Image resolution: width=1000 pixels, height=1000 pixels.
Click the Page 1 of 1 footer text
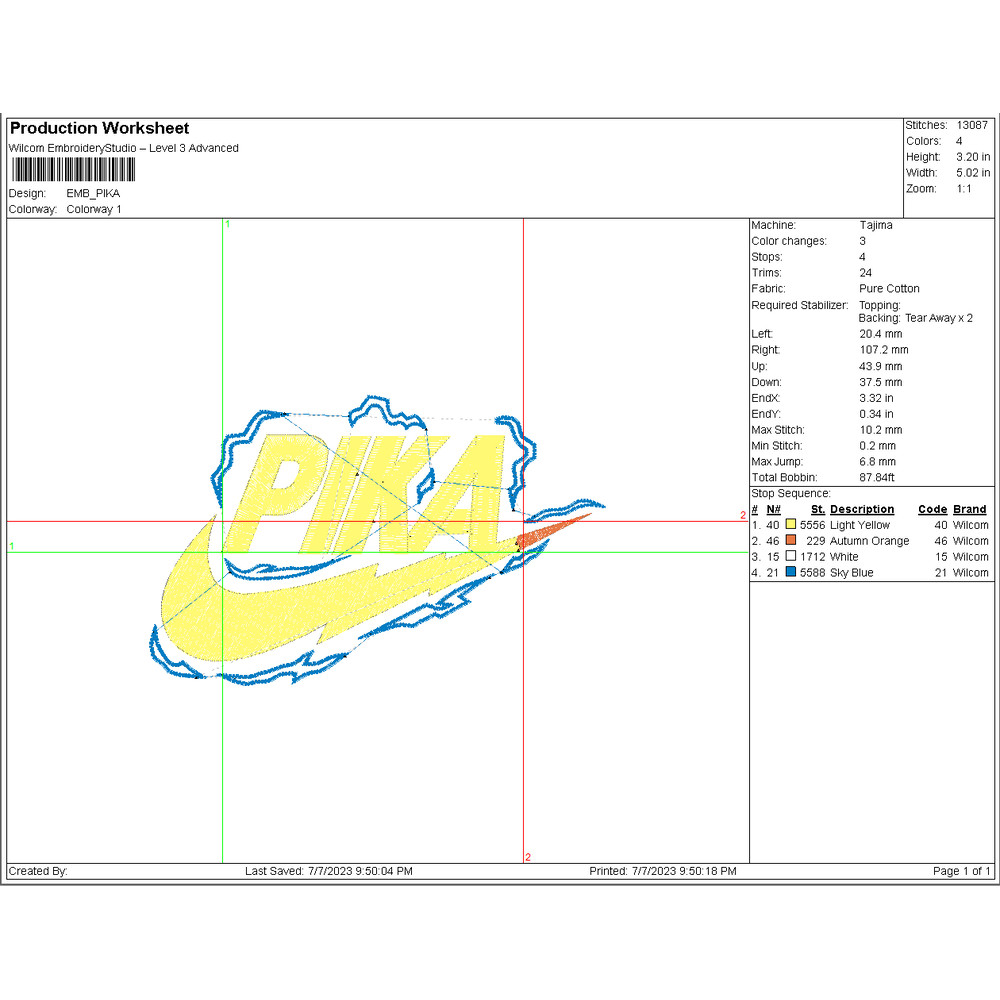click(961, 871)
